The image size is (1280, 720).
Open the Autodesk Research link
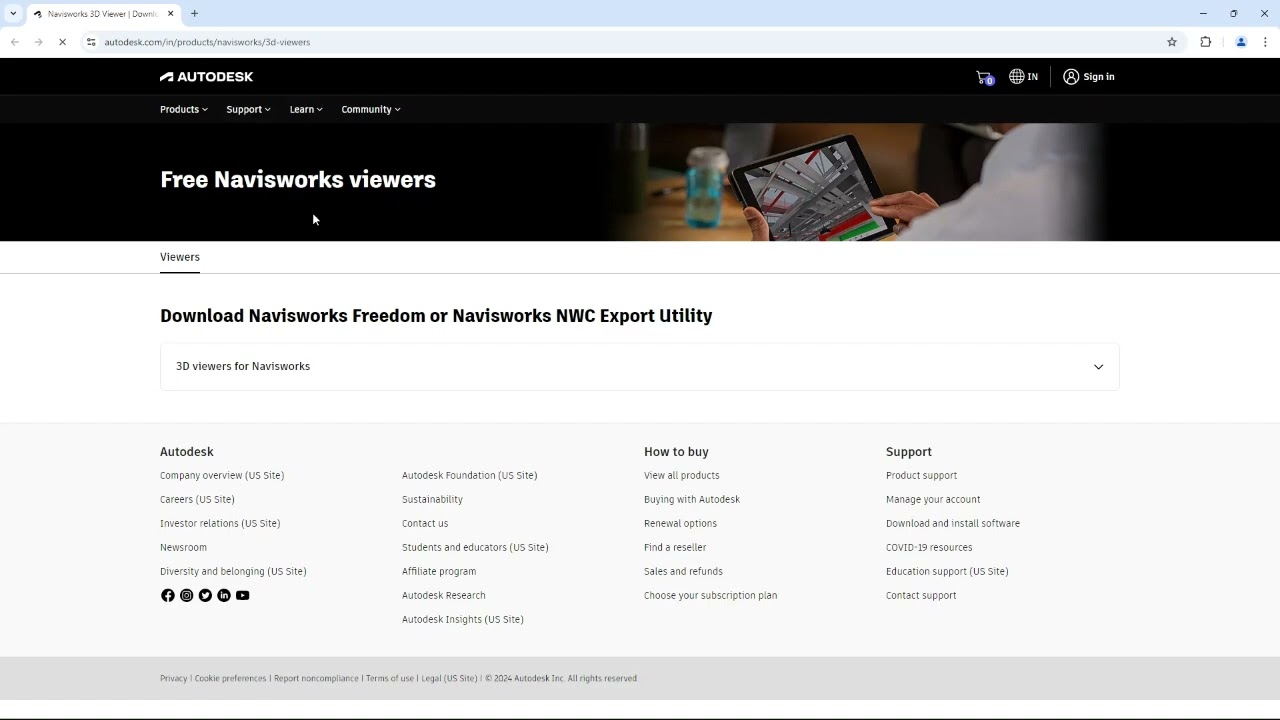coord(444,596)
